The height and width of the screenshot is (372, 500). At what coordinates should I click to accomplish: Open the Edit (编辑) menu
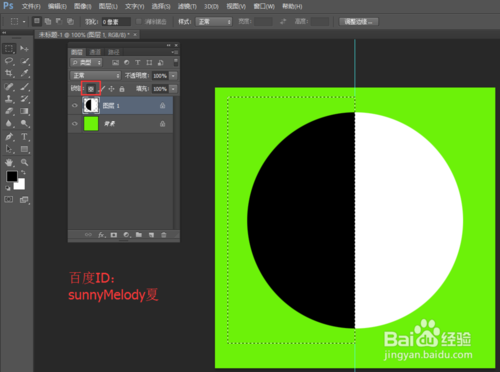[x=57, y=6]
